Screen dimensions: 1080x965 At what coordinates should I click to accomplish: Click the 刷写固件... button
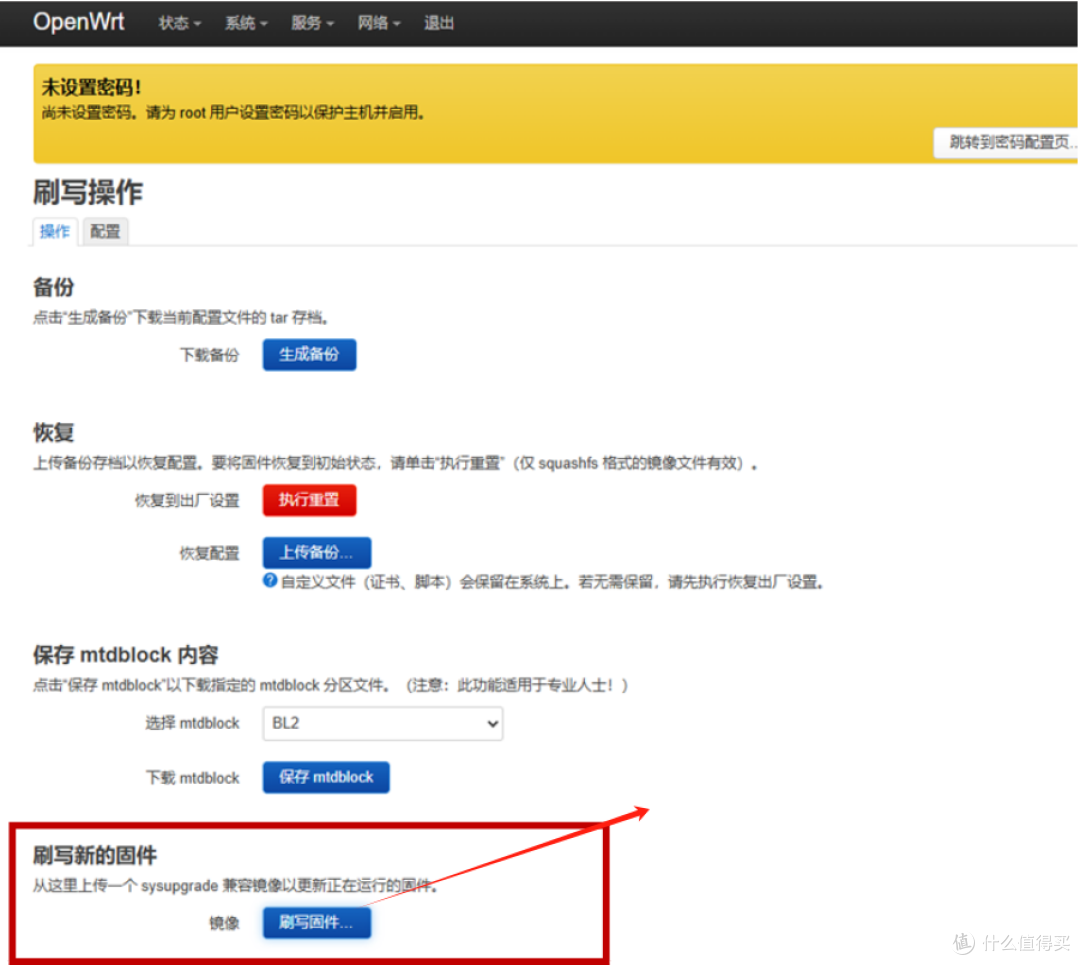[317, 923]
